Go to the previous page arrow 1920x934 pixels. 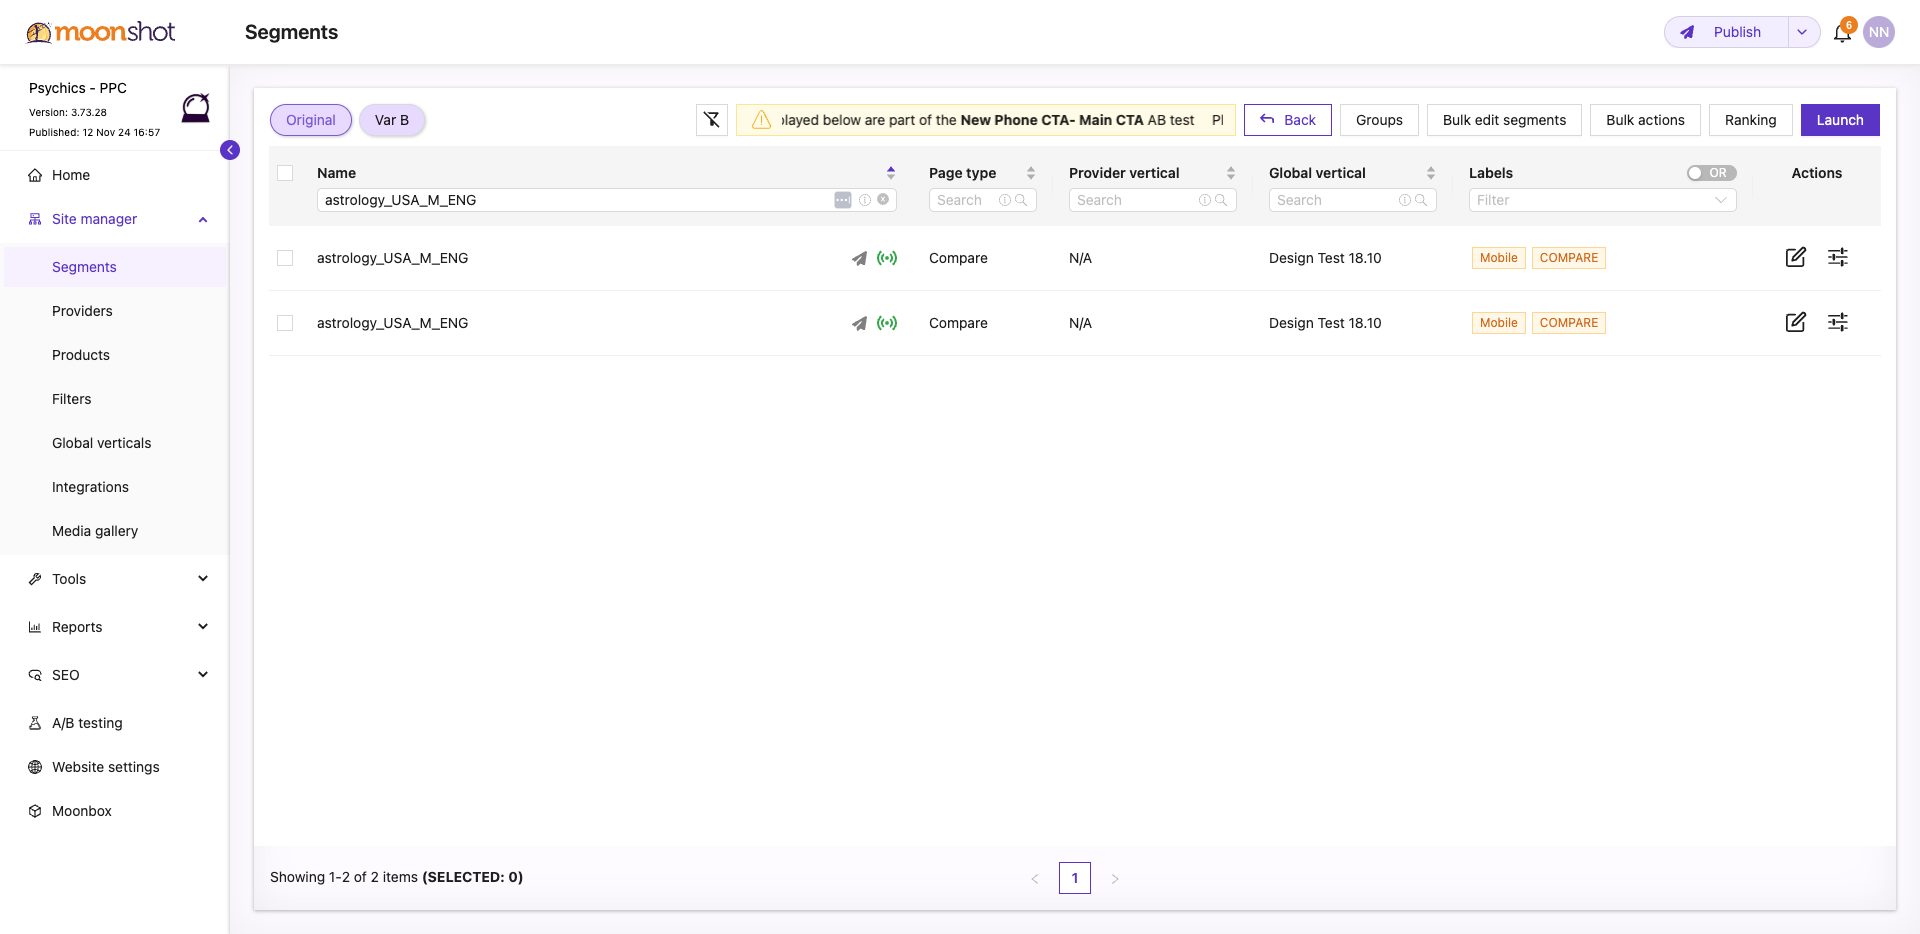(x=1035, y=878)
